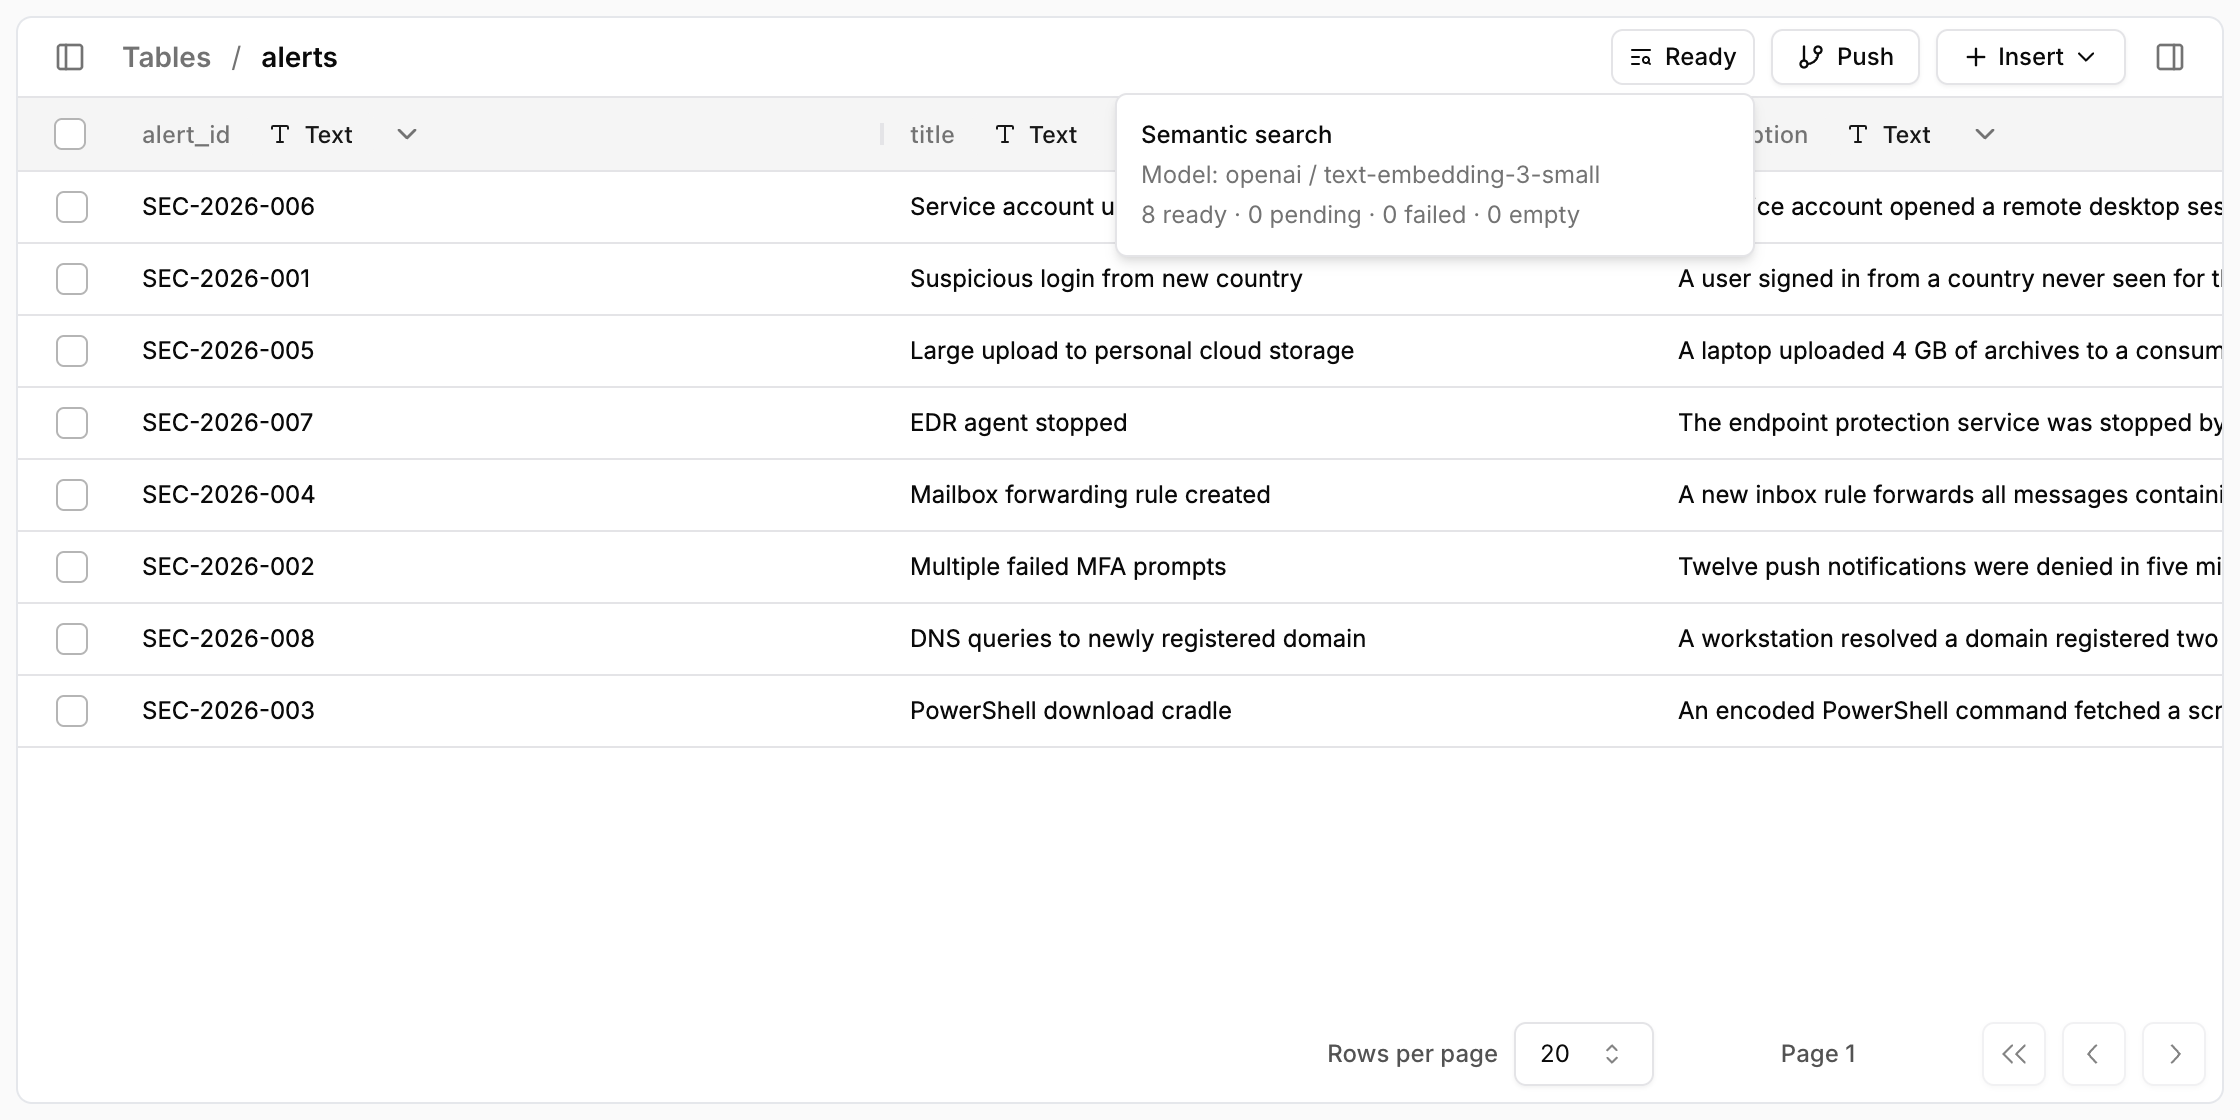Open the alert_id column type chevron
This screenshot has height=1120, width=2240.
407,134
